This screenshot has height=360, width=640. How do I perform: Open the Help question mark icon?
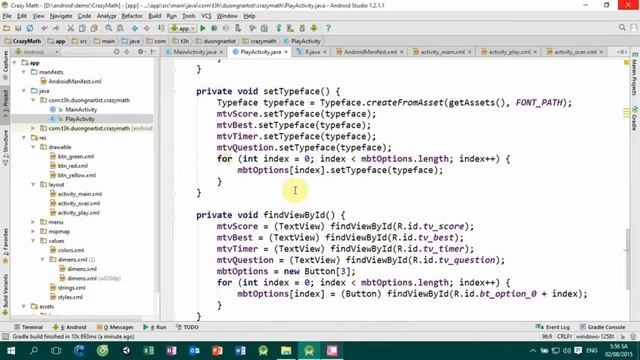pyautogui.click(x=328, y=28)
